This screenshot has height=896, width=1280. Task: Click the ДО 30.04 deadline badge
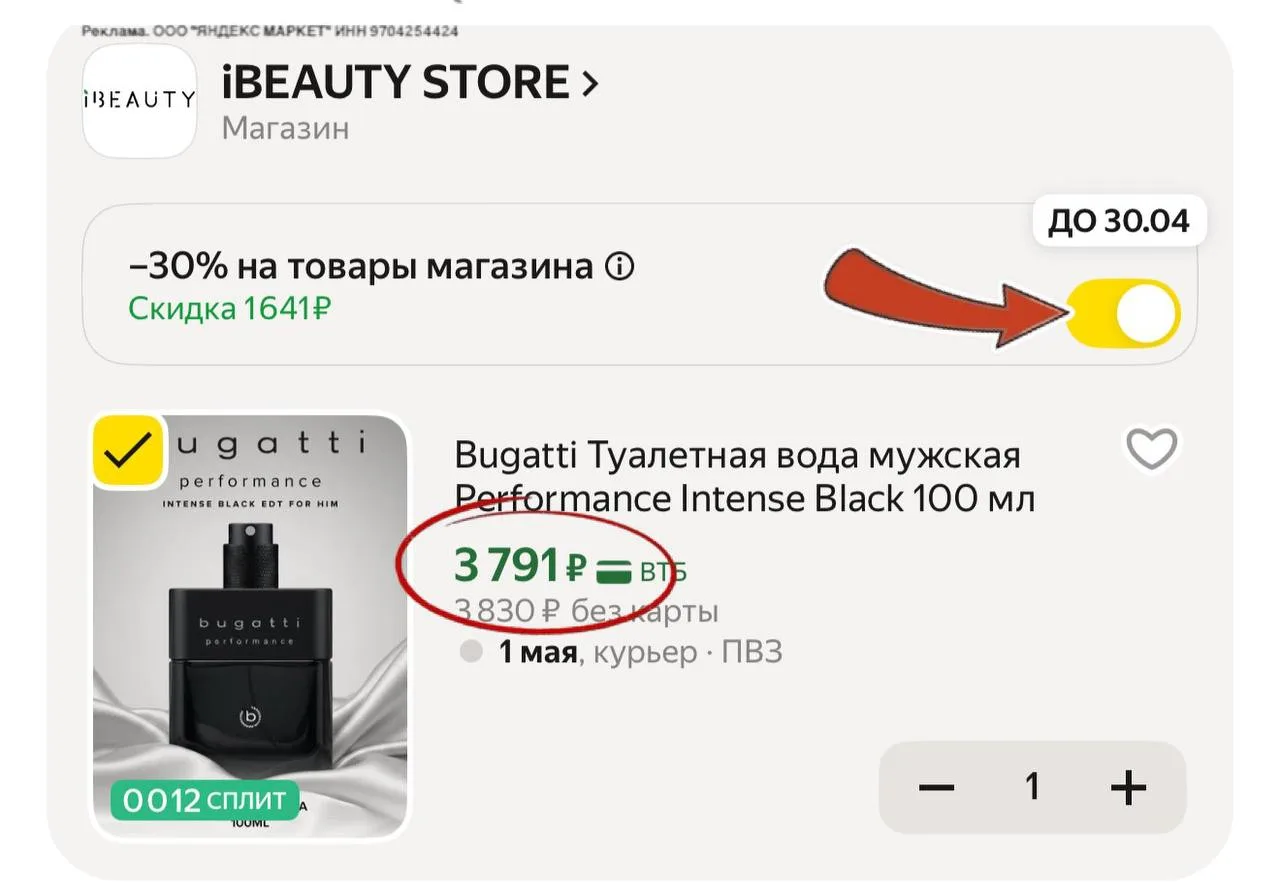[x=1119, y=221]
